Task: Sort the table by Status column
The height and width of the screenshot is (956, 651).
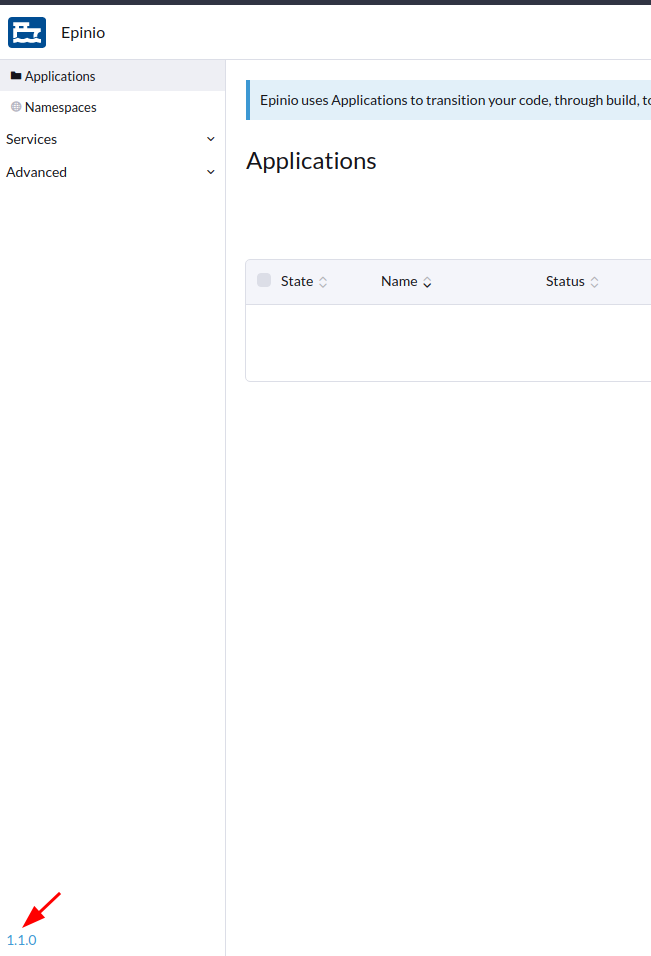Action: point(565,281)
